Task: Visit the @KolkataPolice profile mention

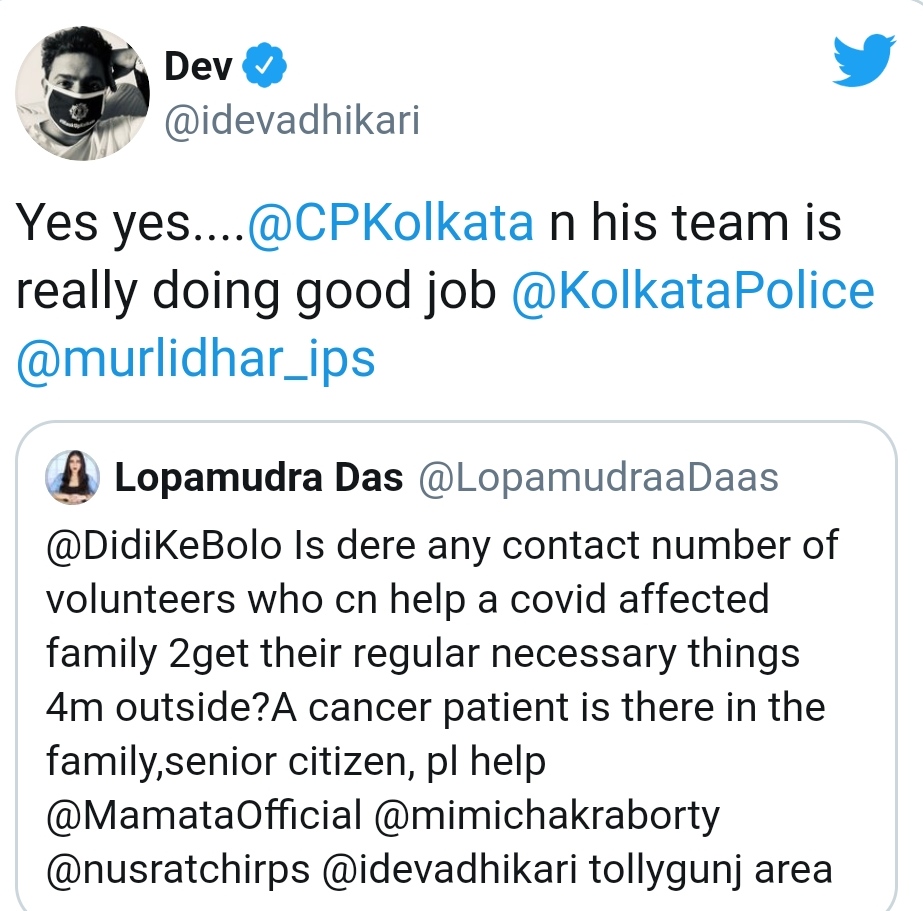Action: [692, 290]
